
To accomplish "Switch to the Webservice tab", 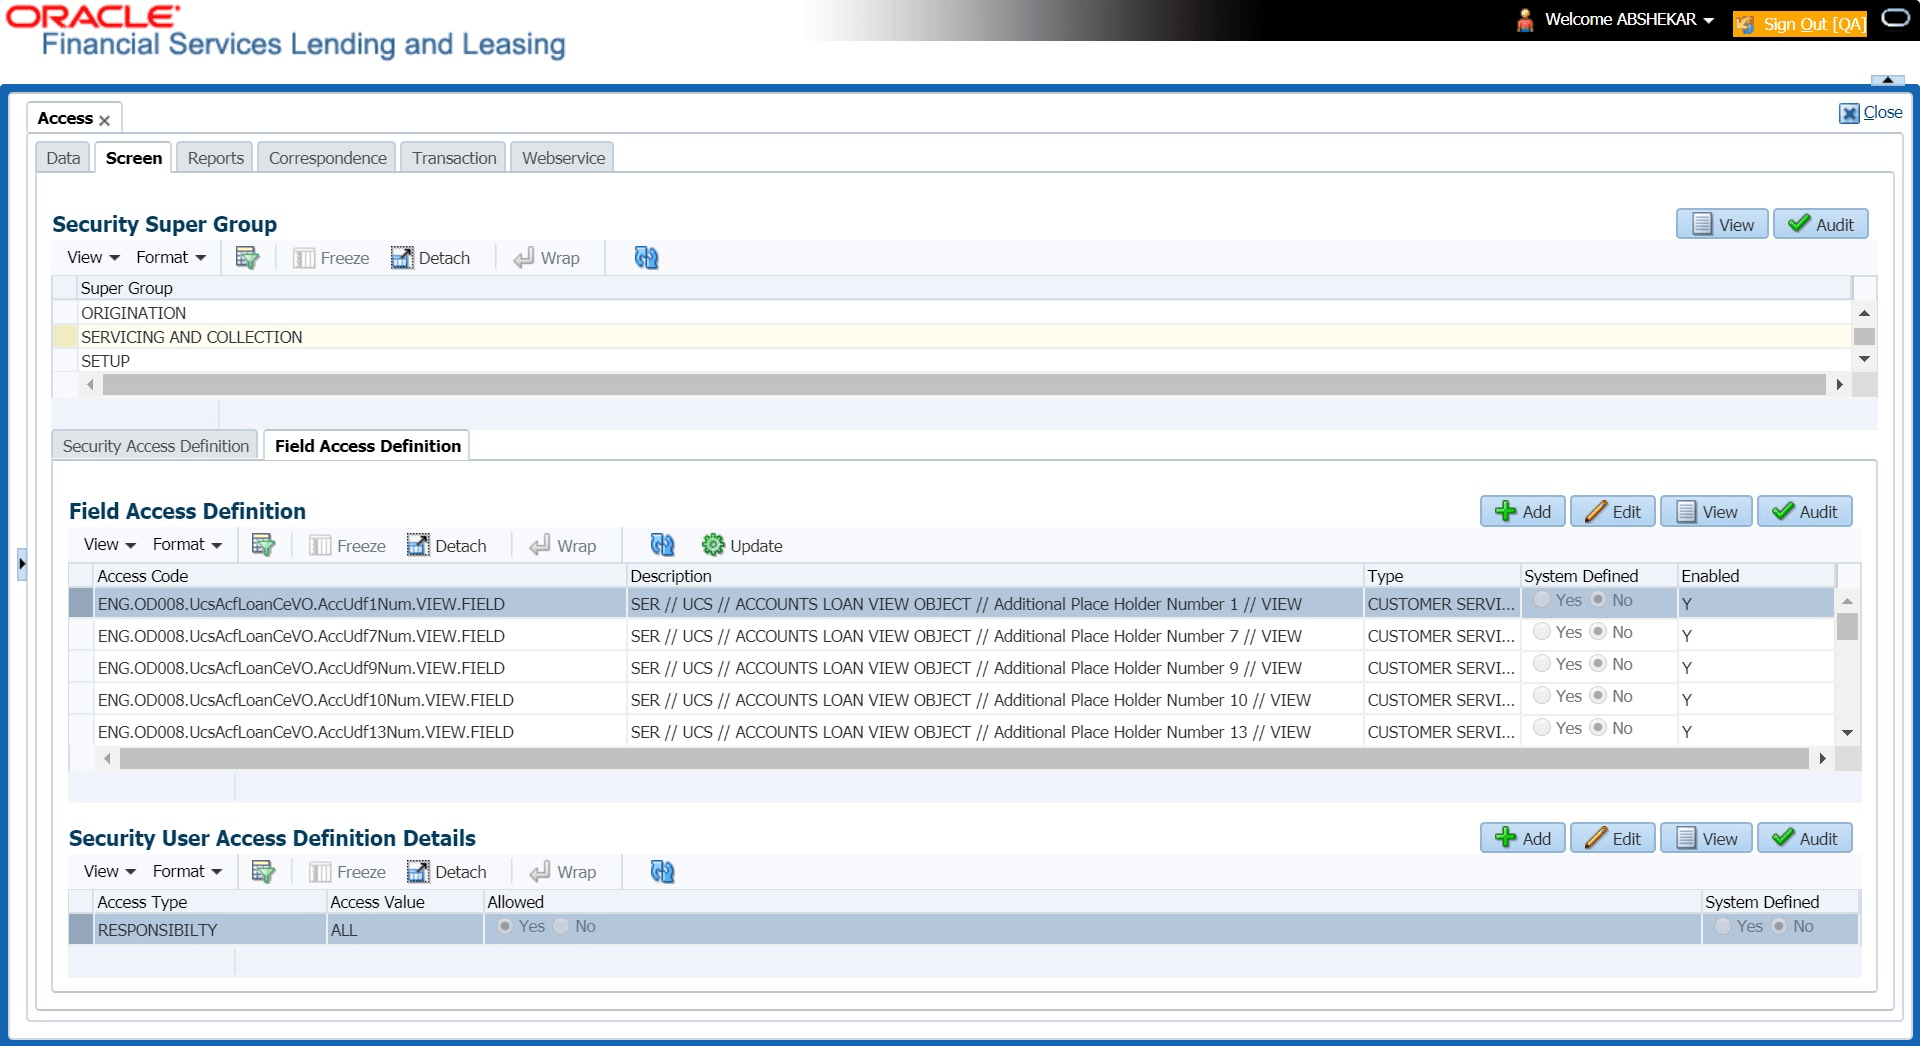I will (563, 158).
